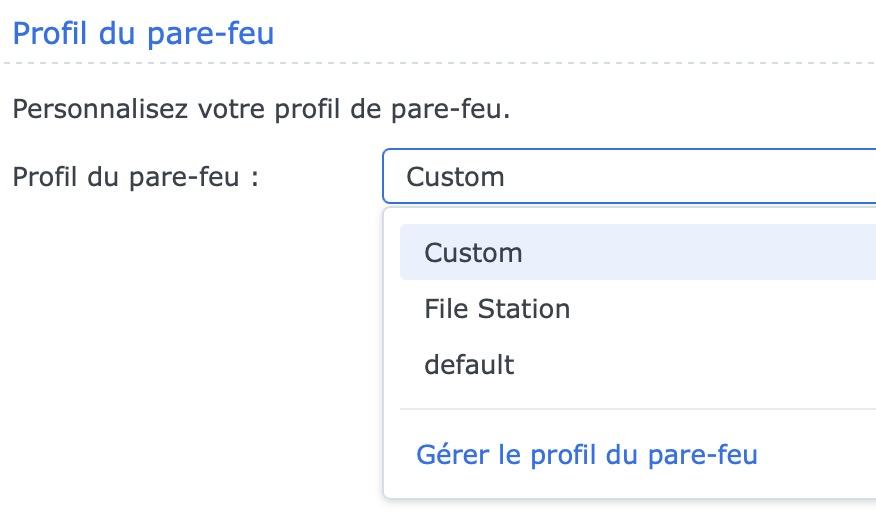The image size is (876, 518).
Task: Click blank space left of the dropdown list
Action: [x=190, y=350]
